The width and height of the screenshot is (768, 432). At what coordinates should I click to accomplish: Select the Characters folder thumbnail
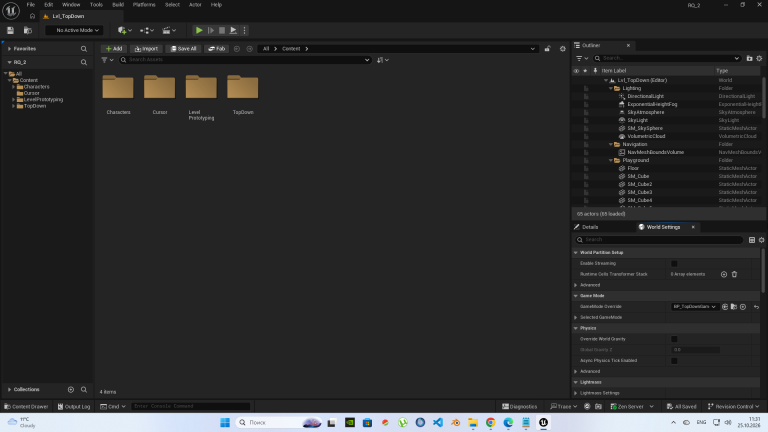(118, 89)
